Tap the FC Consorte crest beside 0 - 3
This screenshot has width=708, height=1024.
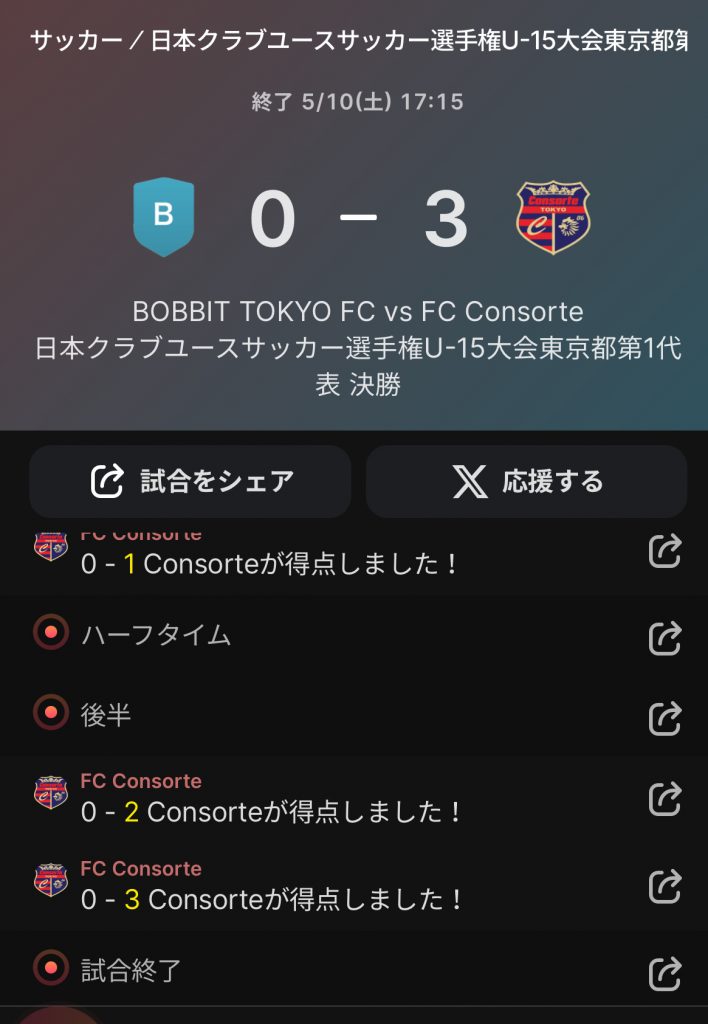[x=51, y=880]
